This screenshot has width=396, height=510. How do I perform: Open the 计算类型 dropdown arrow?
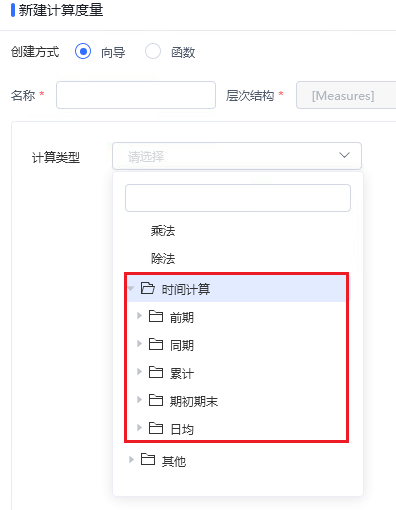tap(344, 155)
